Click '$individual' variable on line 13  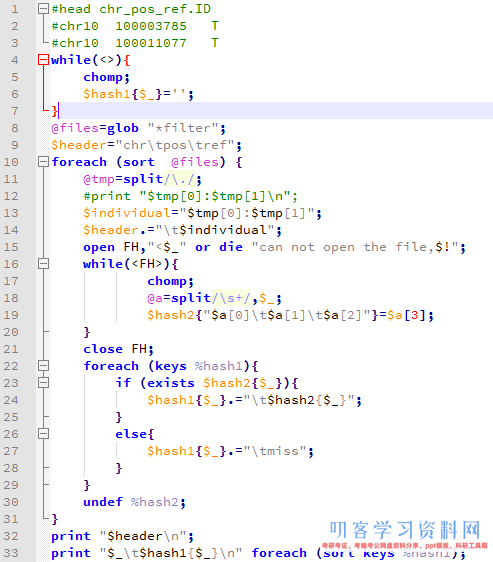127,213
